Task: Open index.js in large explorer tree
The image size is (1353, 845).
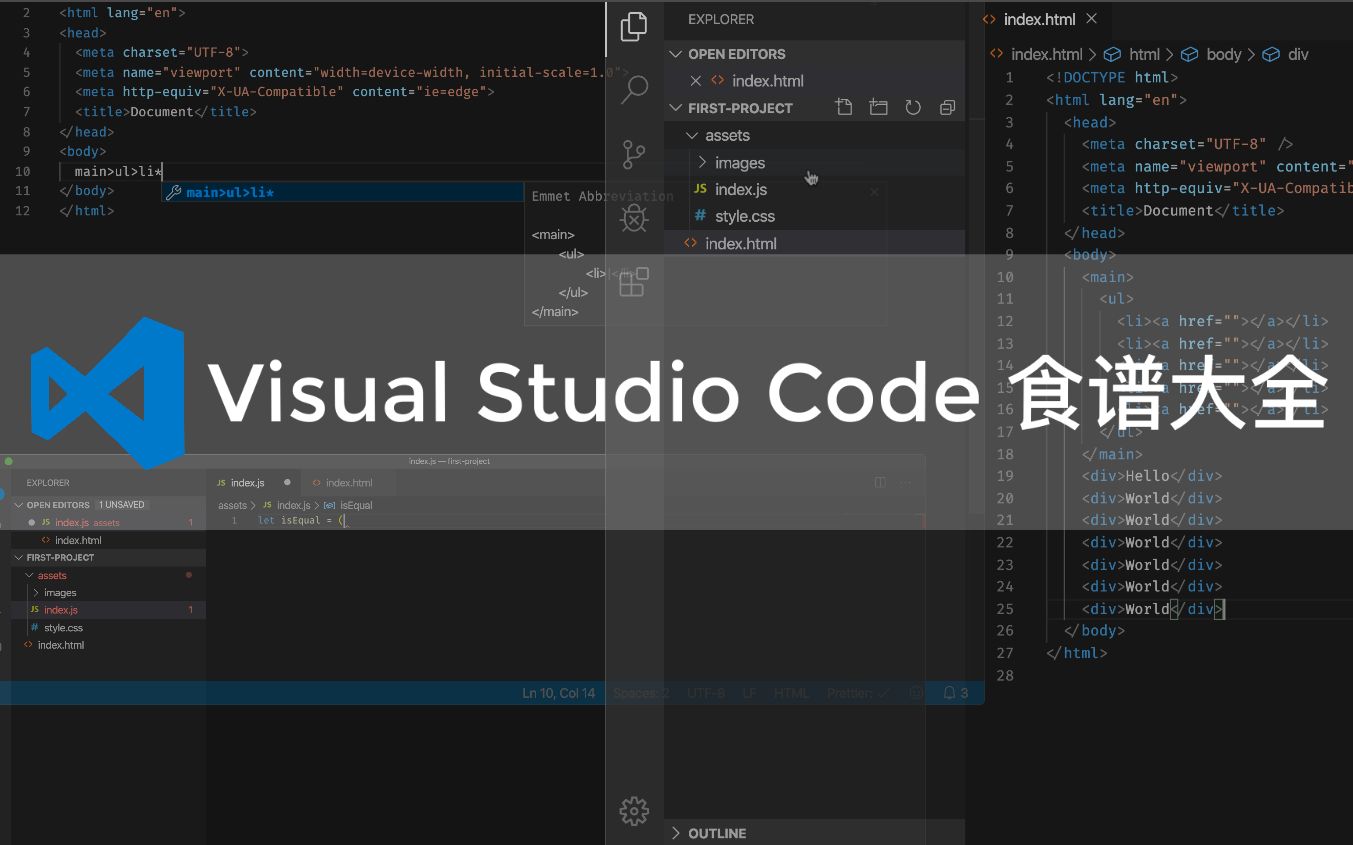Action: click(x=741, y=189)
